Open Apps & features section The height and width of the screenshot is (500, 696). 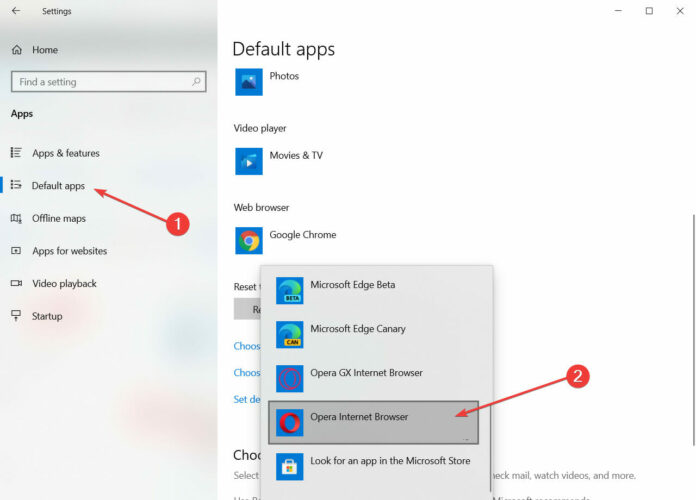pyautogui.click(x=66, y=153)
